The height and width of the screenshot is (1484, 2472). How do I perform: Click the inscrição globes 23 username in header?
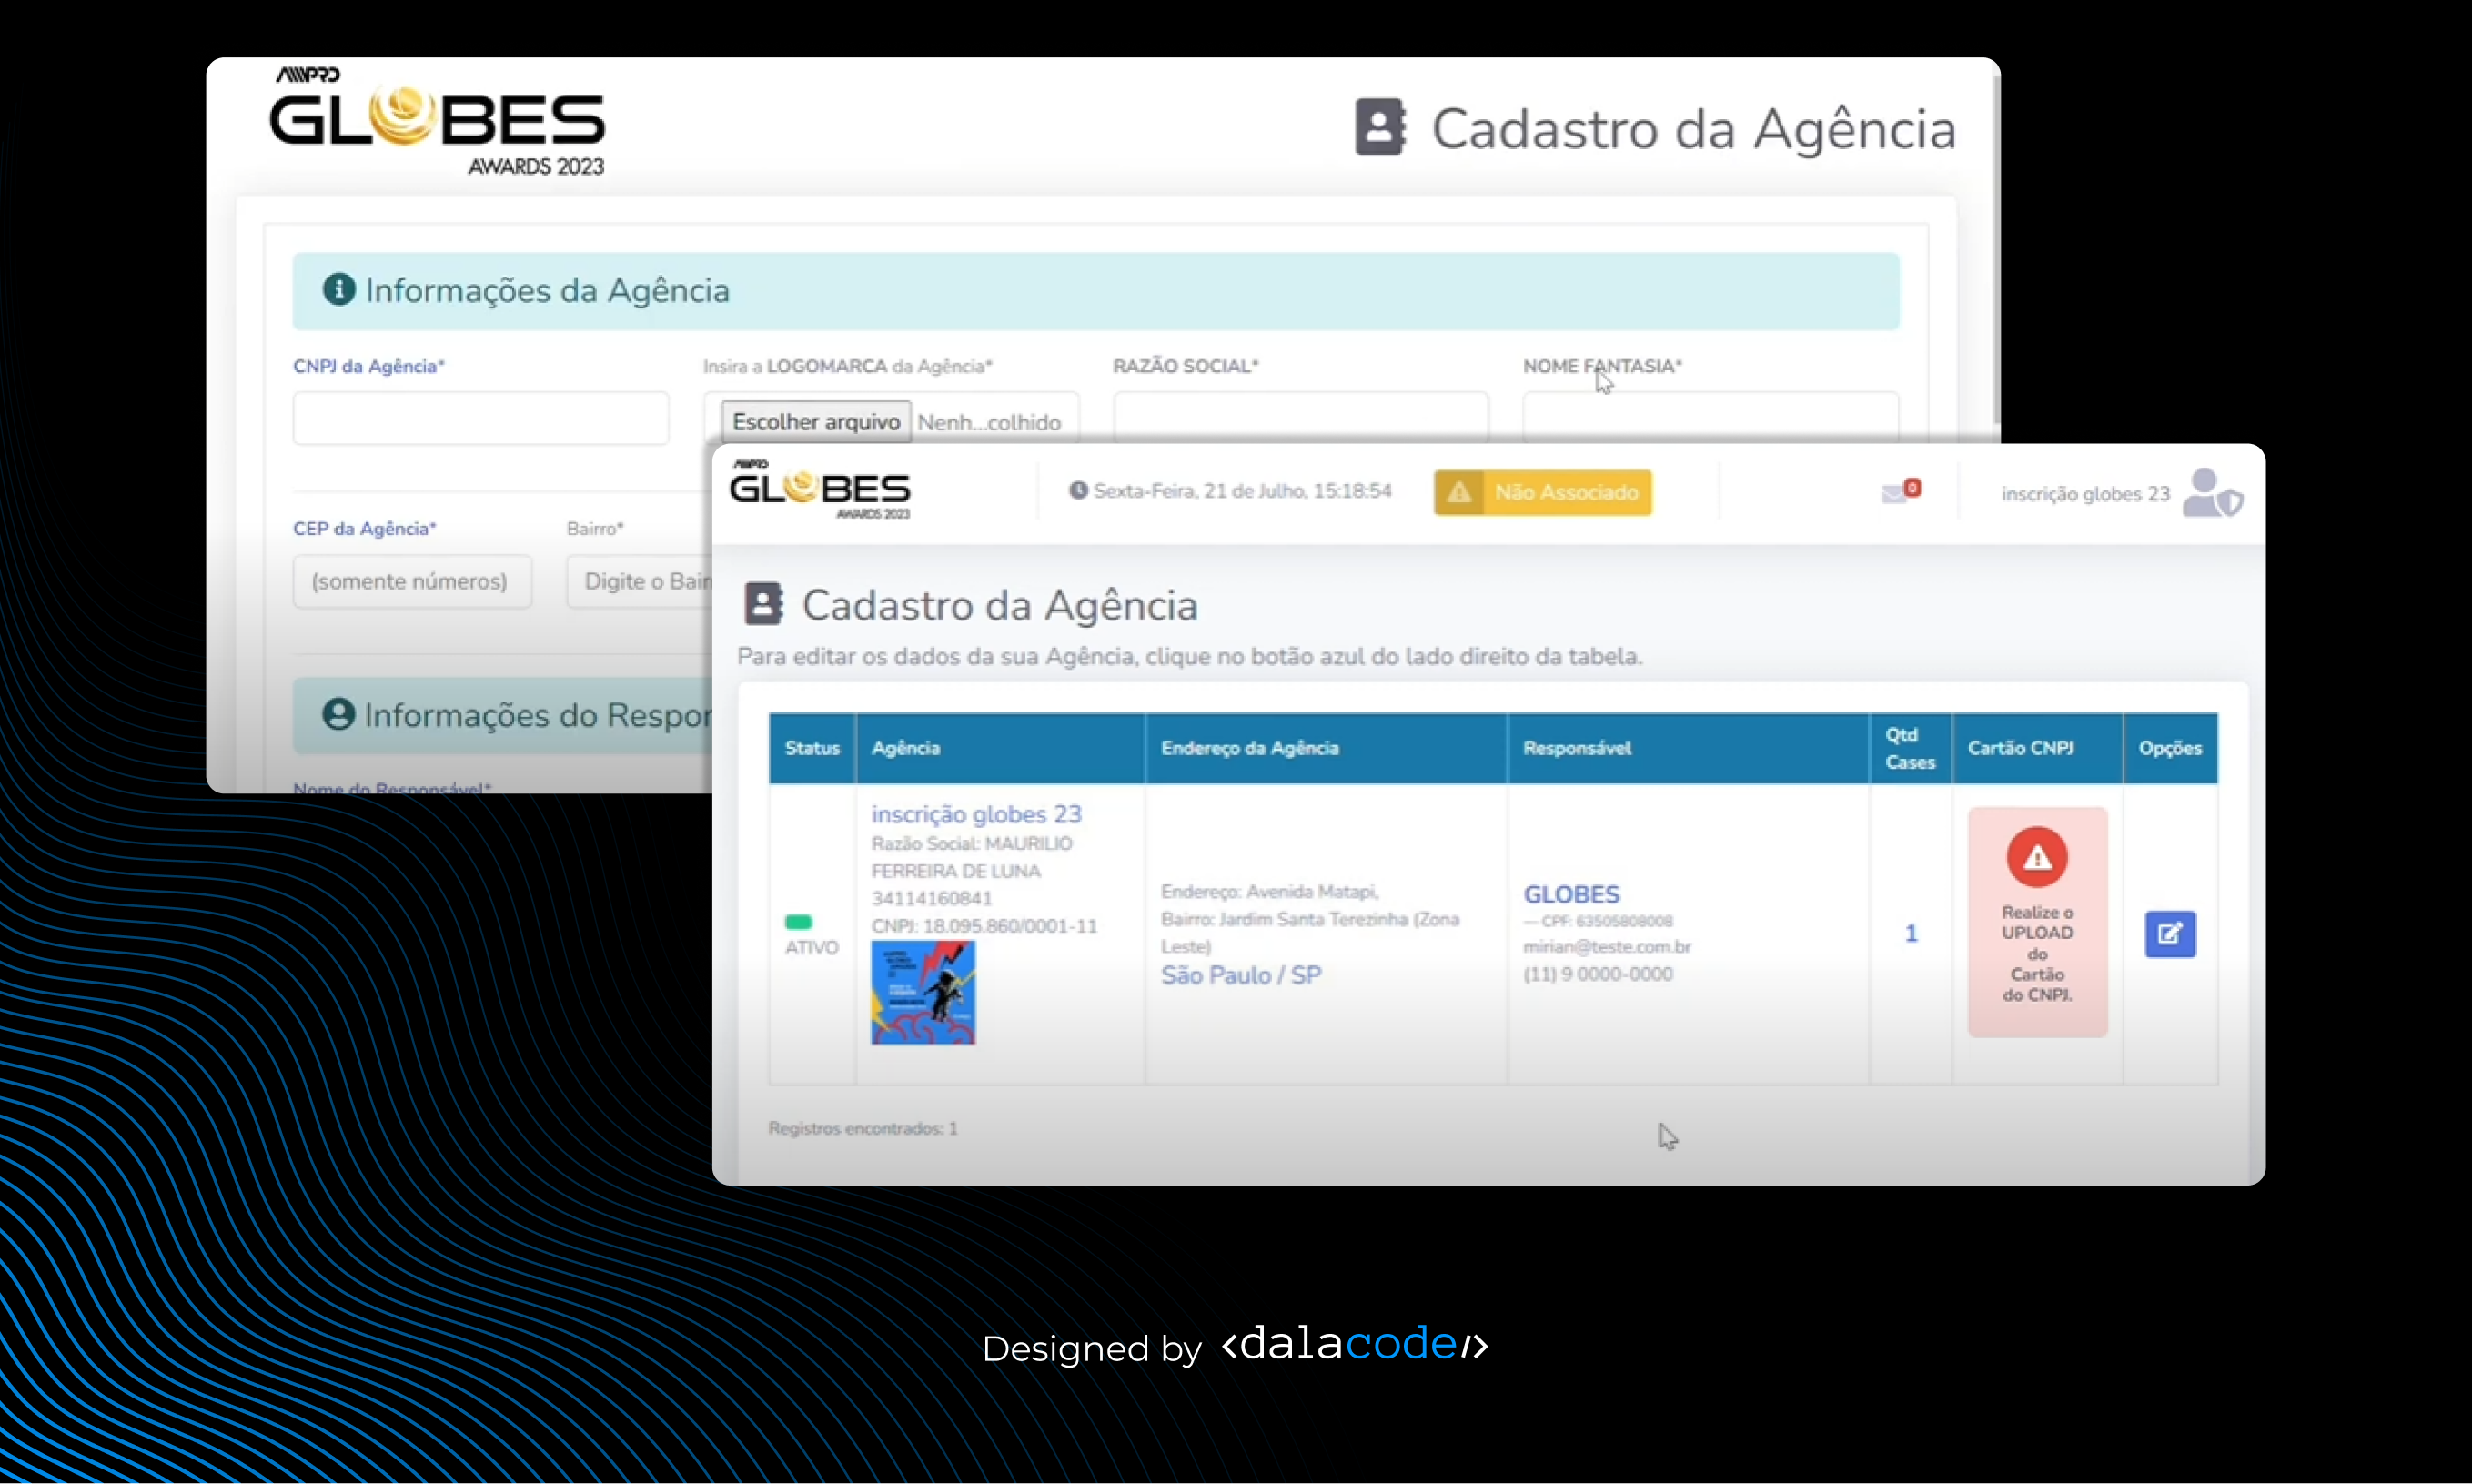[x=2085, y=494]
